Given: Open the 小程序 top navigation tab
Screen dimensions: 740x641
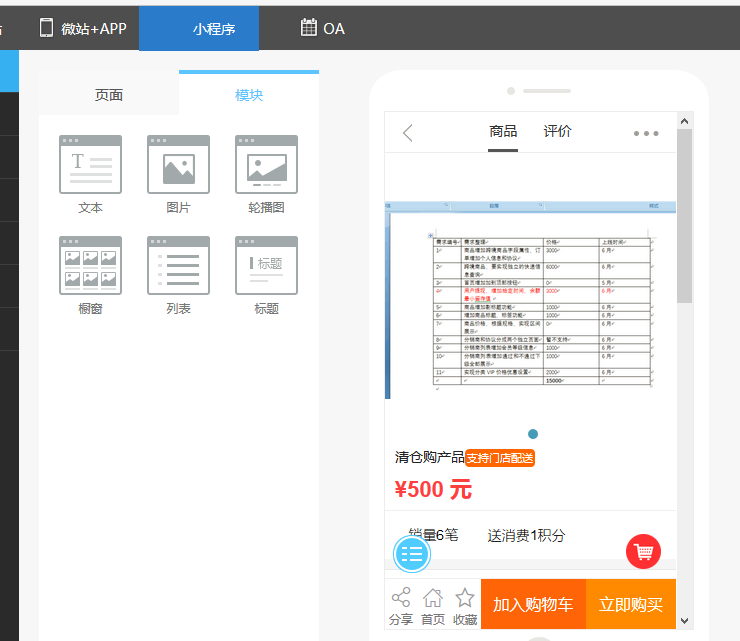Looking at the screenshot, I should click(x=199, y=28).
